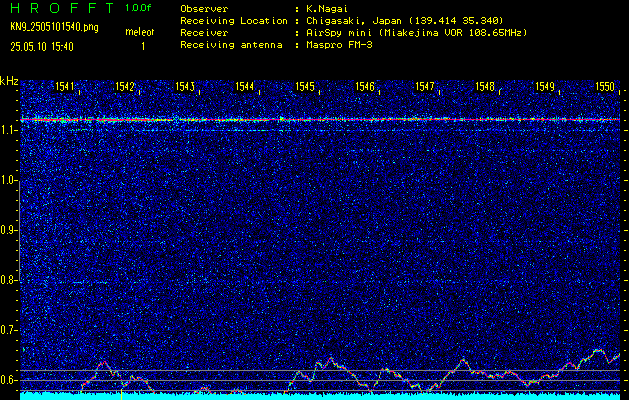Click the 1541 time marker

pos(64,86)
